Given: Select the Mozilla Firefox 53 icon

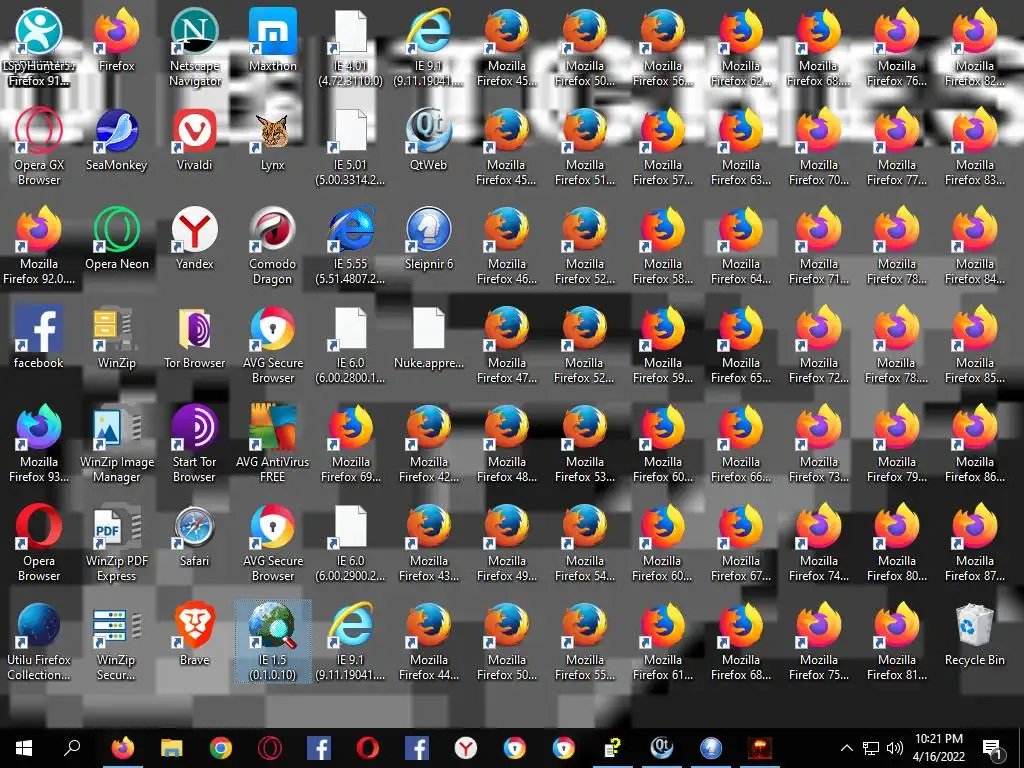Looking at the screenshot, I should click(x=584, y=444).
